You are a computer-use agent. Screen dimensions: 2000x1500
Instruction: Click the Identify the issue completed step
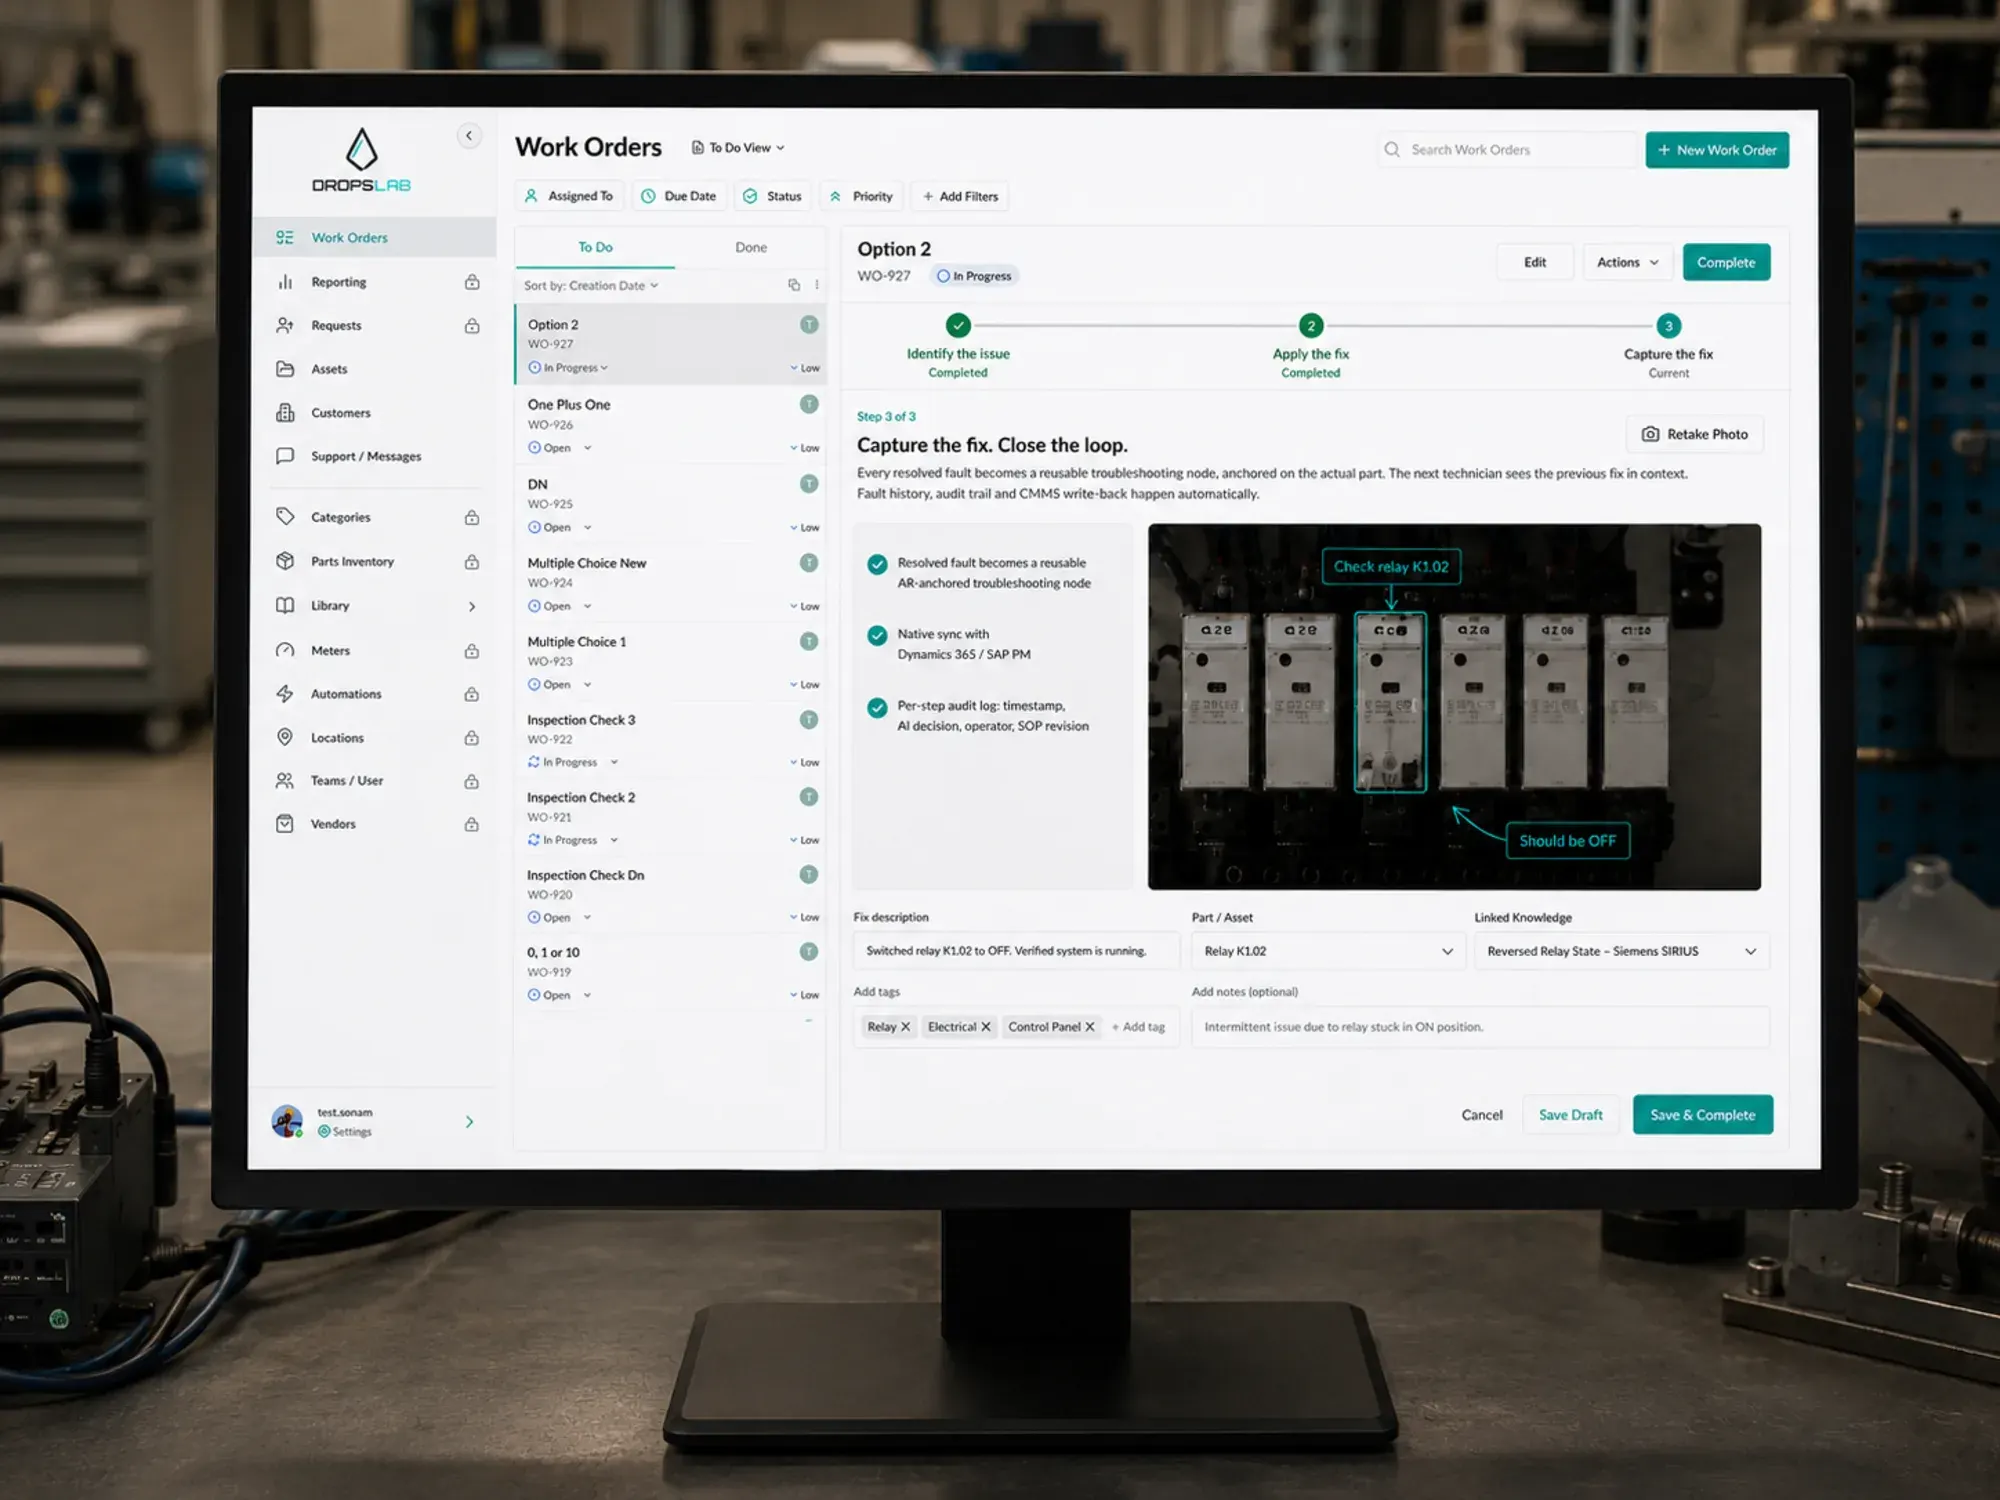point(958,348)
